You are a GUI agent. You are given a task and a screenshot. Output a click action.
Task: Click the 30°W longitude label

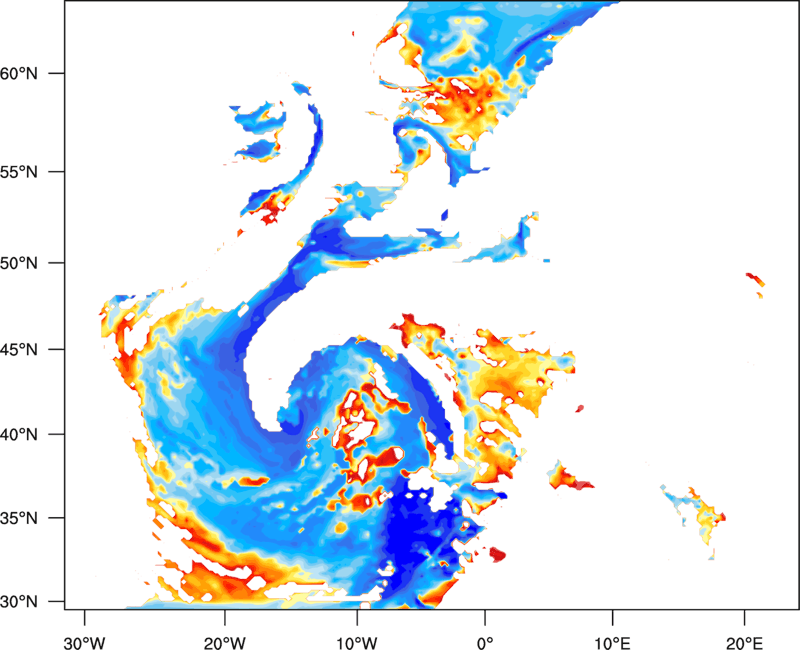[x=84, y=643]
